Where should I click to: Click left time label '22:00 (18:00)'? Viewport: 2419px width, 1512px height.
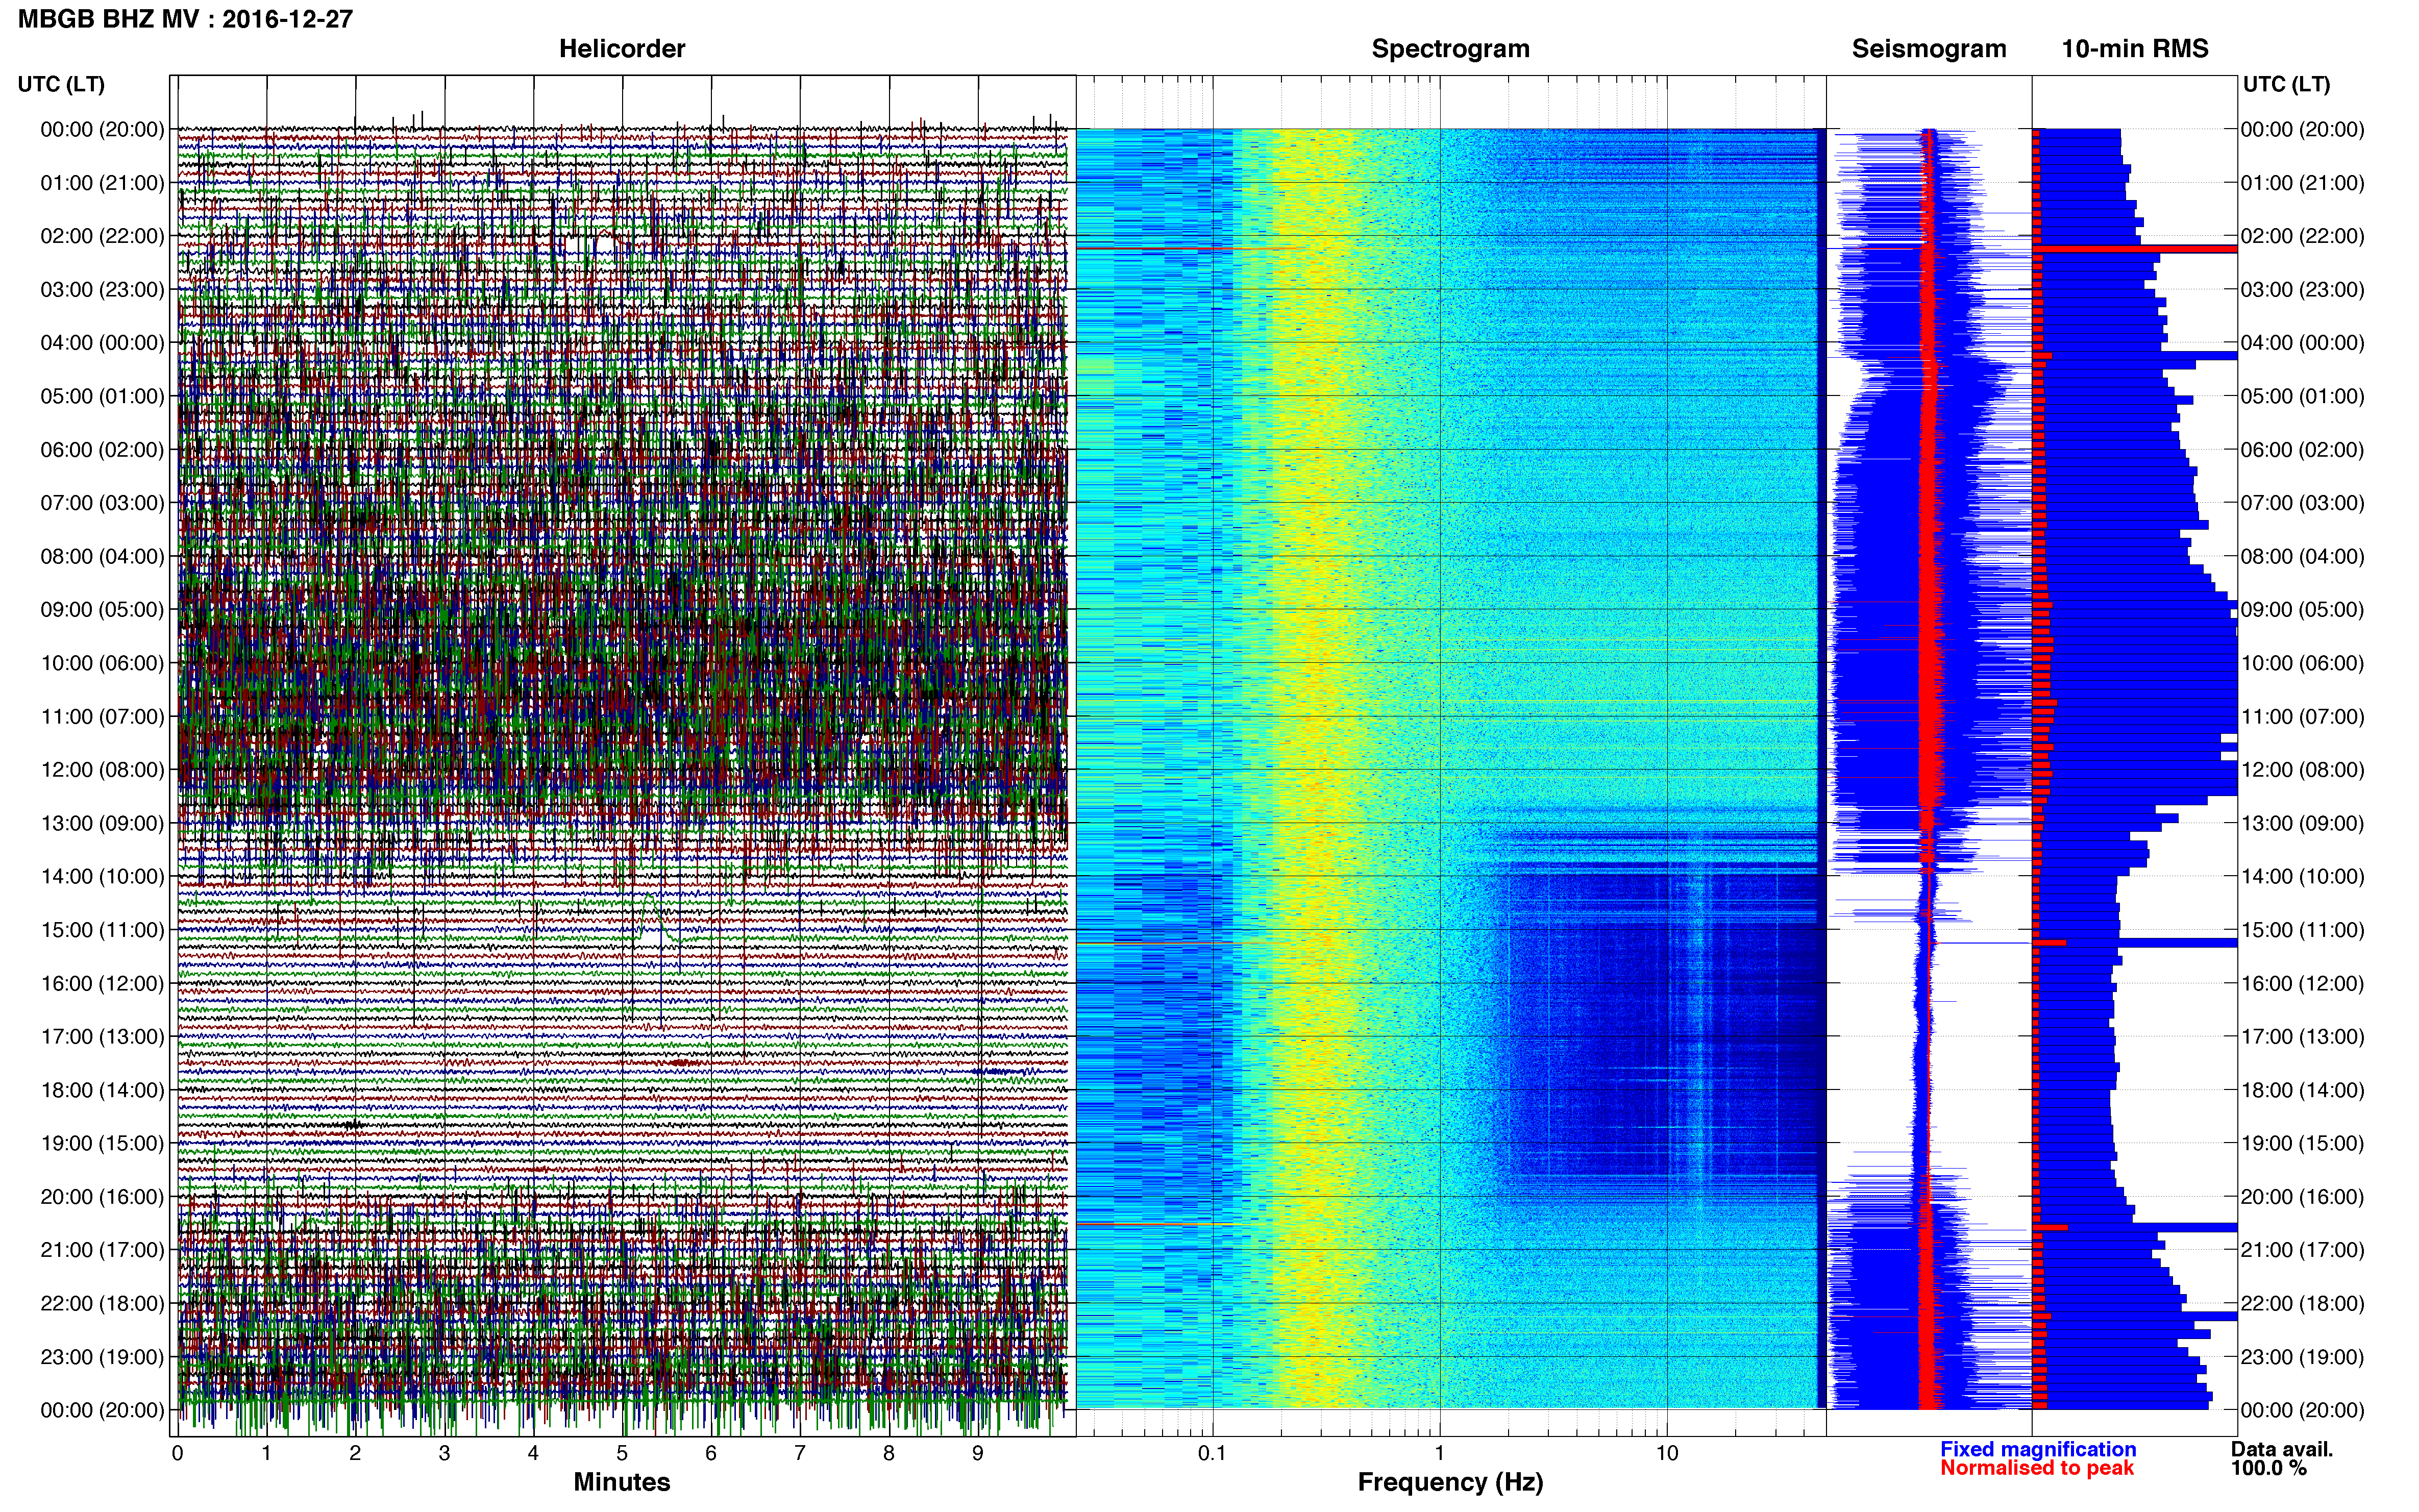click(x=102, y=1303)
